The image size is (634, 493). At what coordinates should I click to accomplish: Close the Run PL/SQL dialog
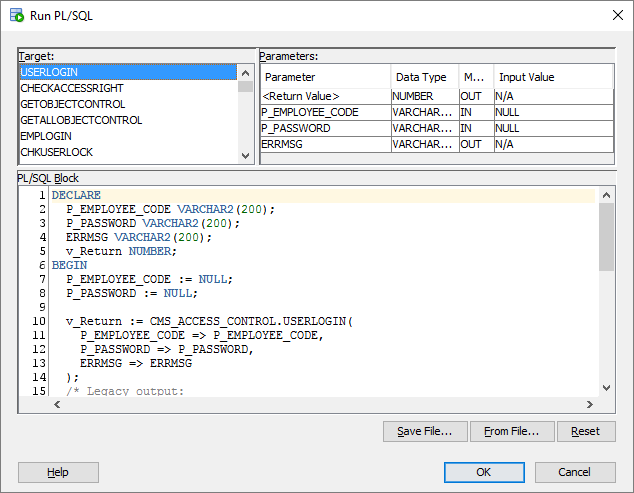[617, 15]
